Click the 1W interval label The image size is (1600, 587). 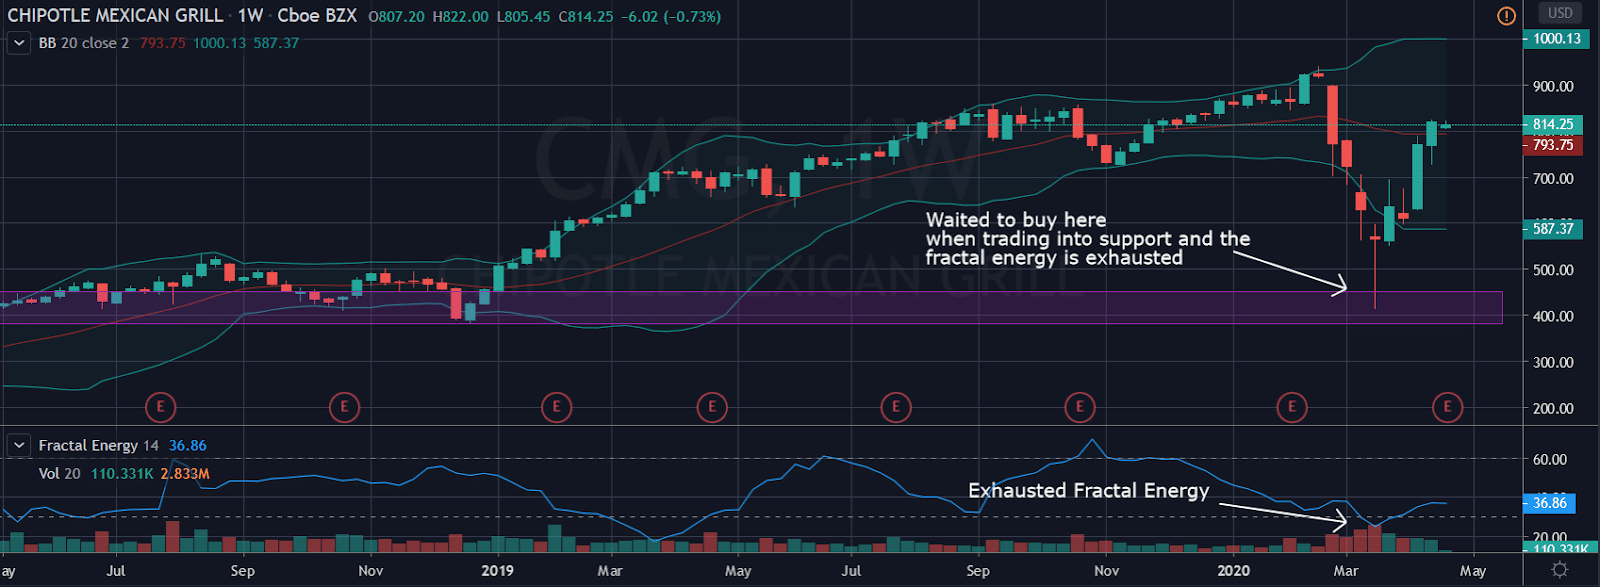(x=251, y=16)
